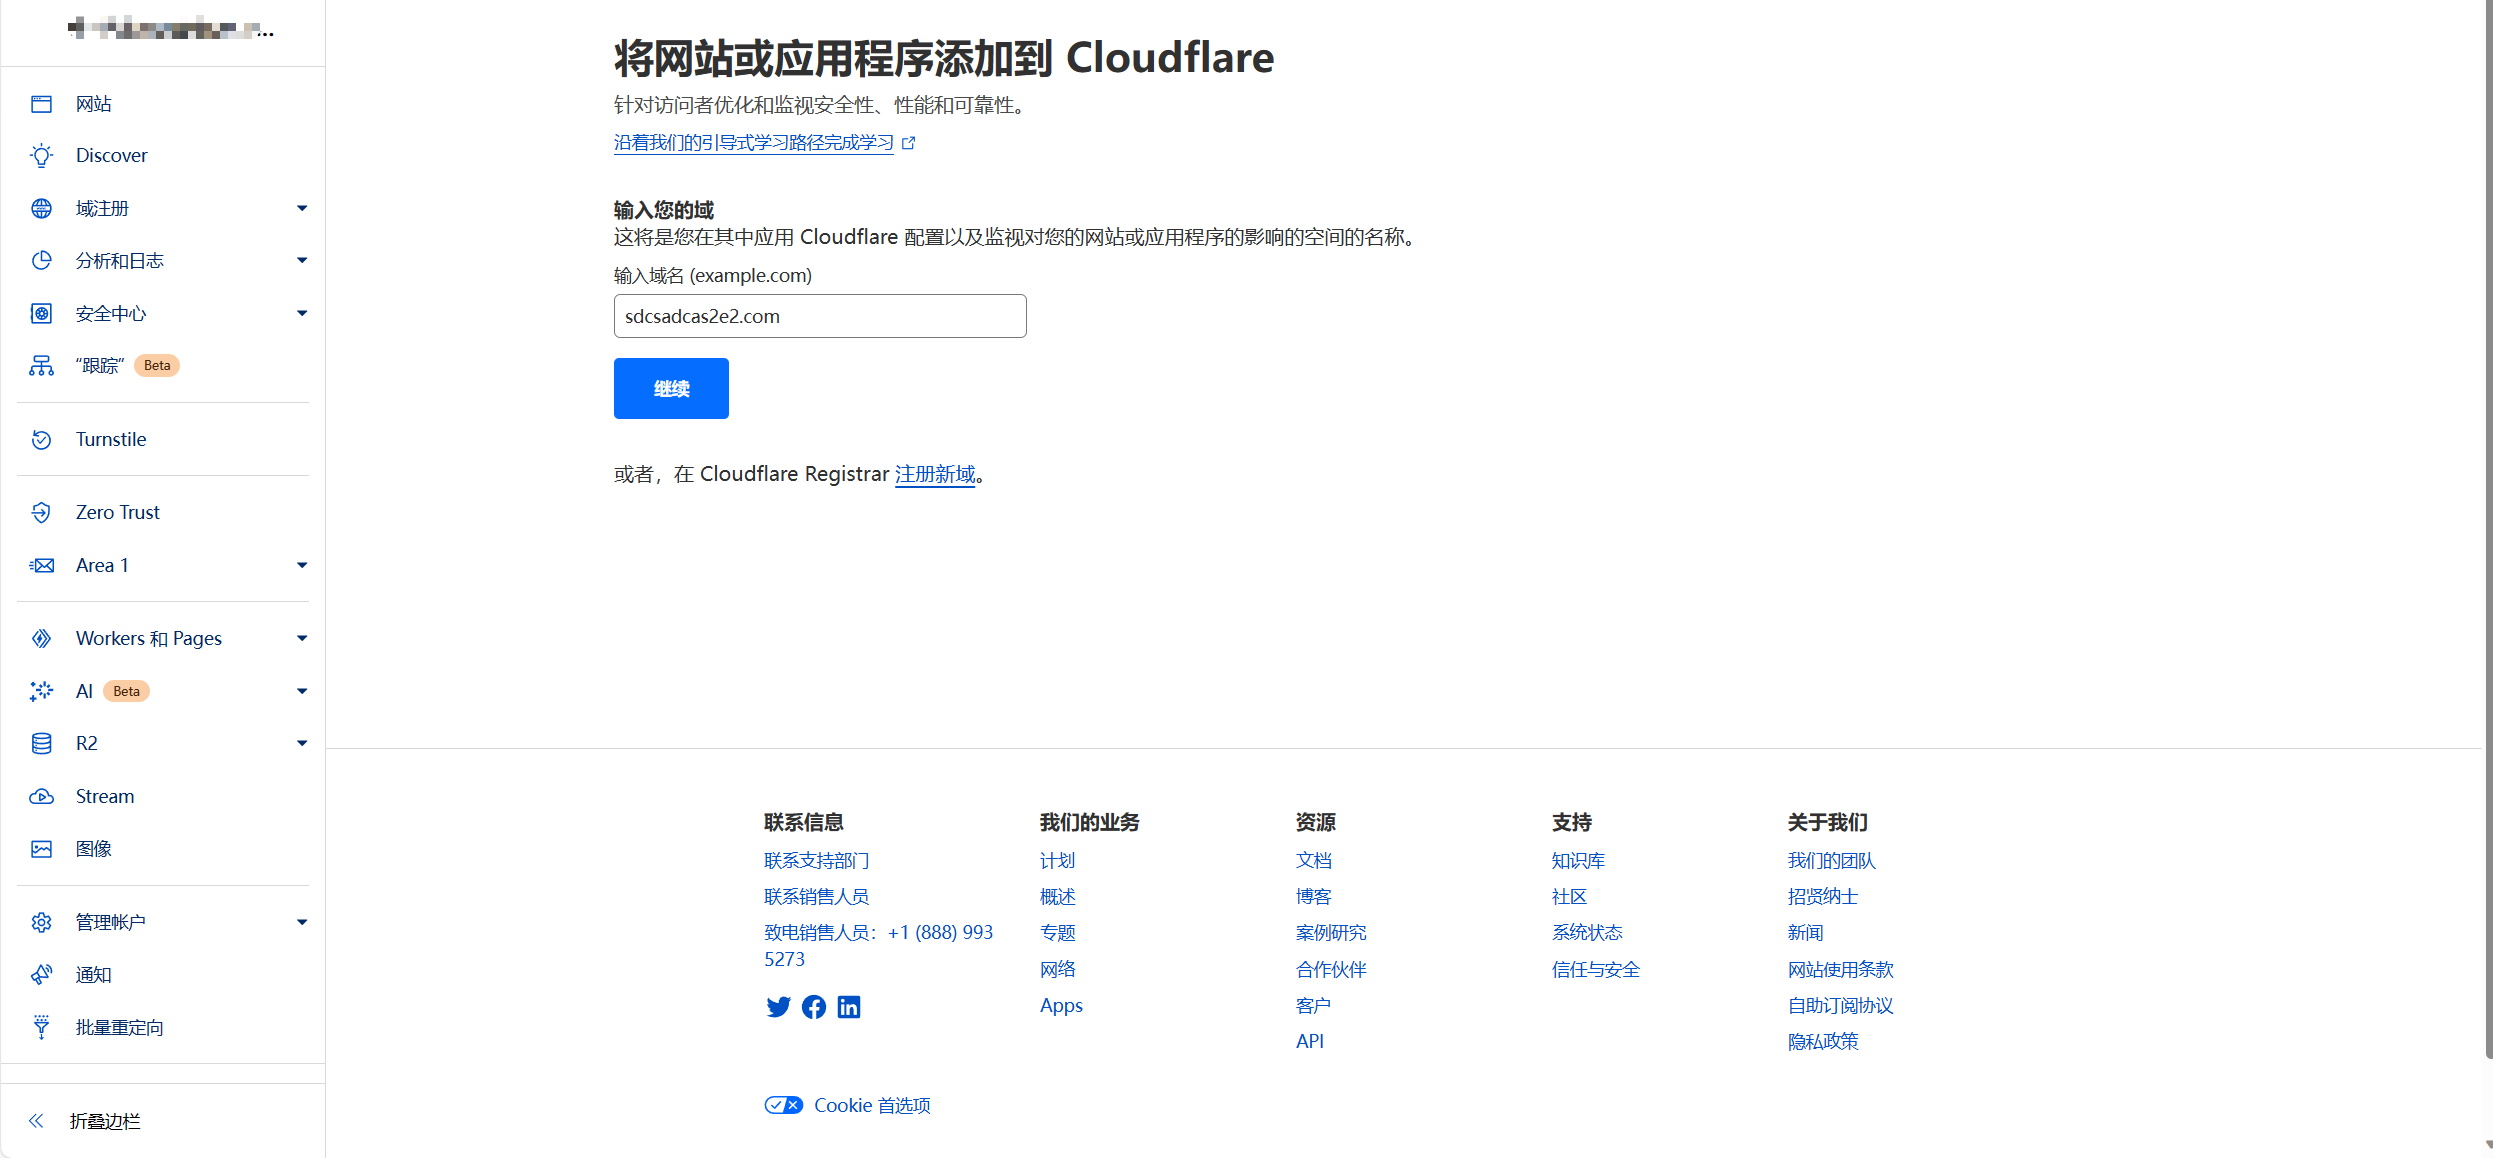Open Cloudflare Twitter page icon
Image resolution: width=2493 pixels, height=1158 pixels.
tap(778, 1007)
